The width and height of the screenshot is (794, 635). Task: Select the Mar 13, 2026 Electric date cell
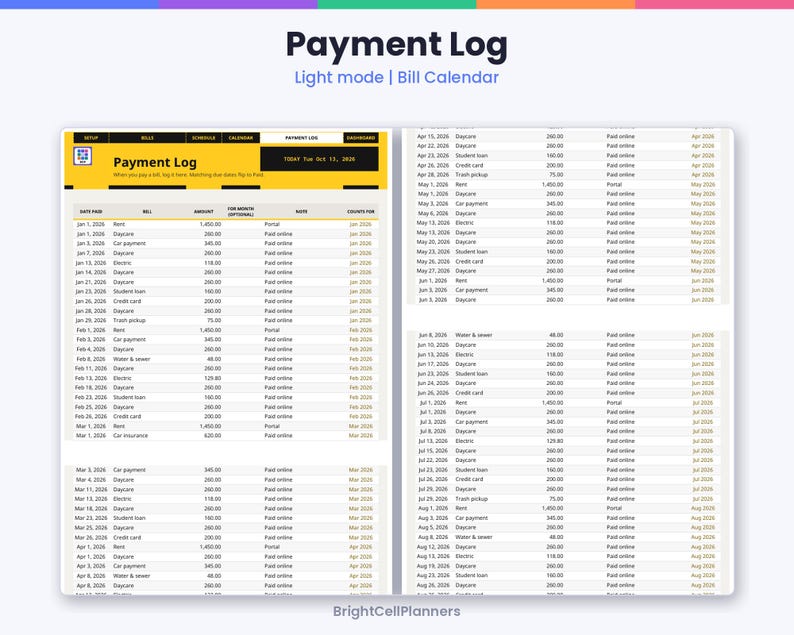(91, 499)
